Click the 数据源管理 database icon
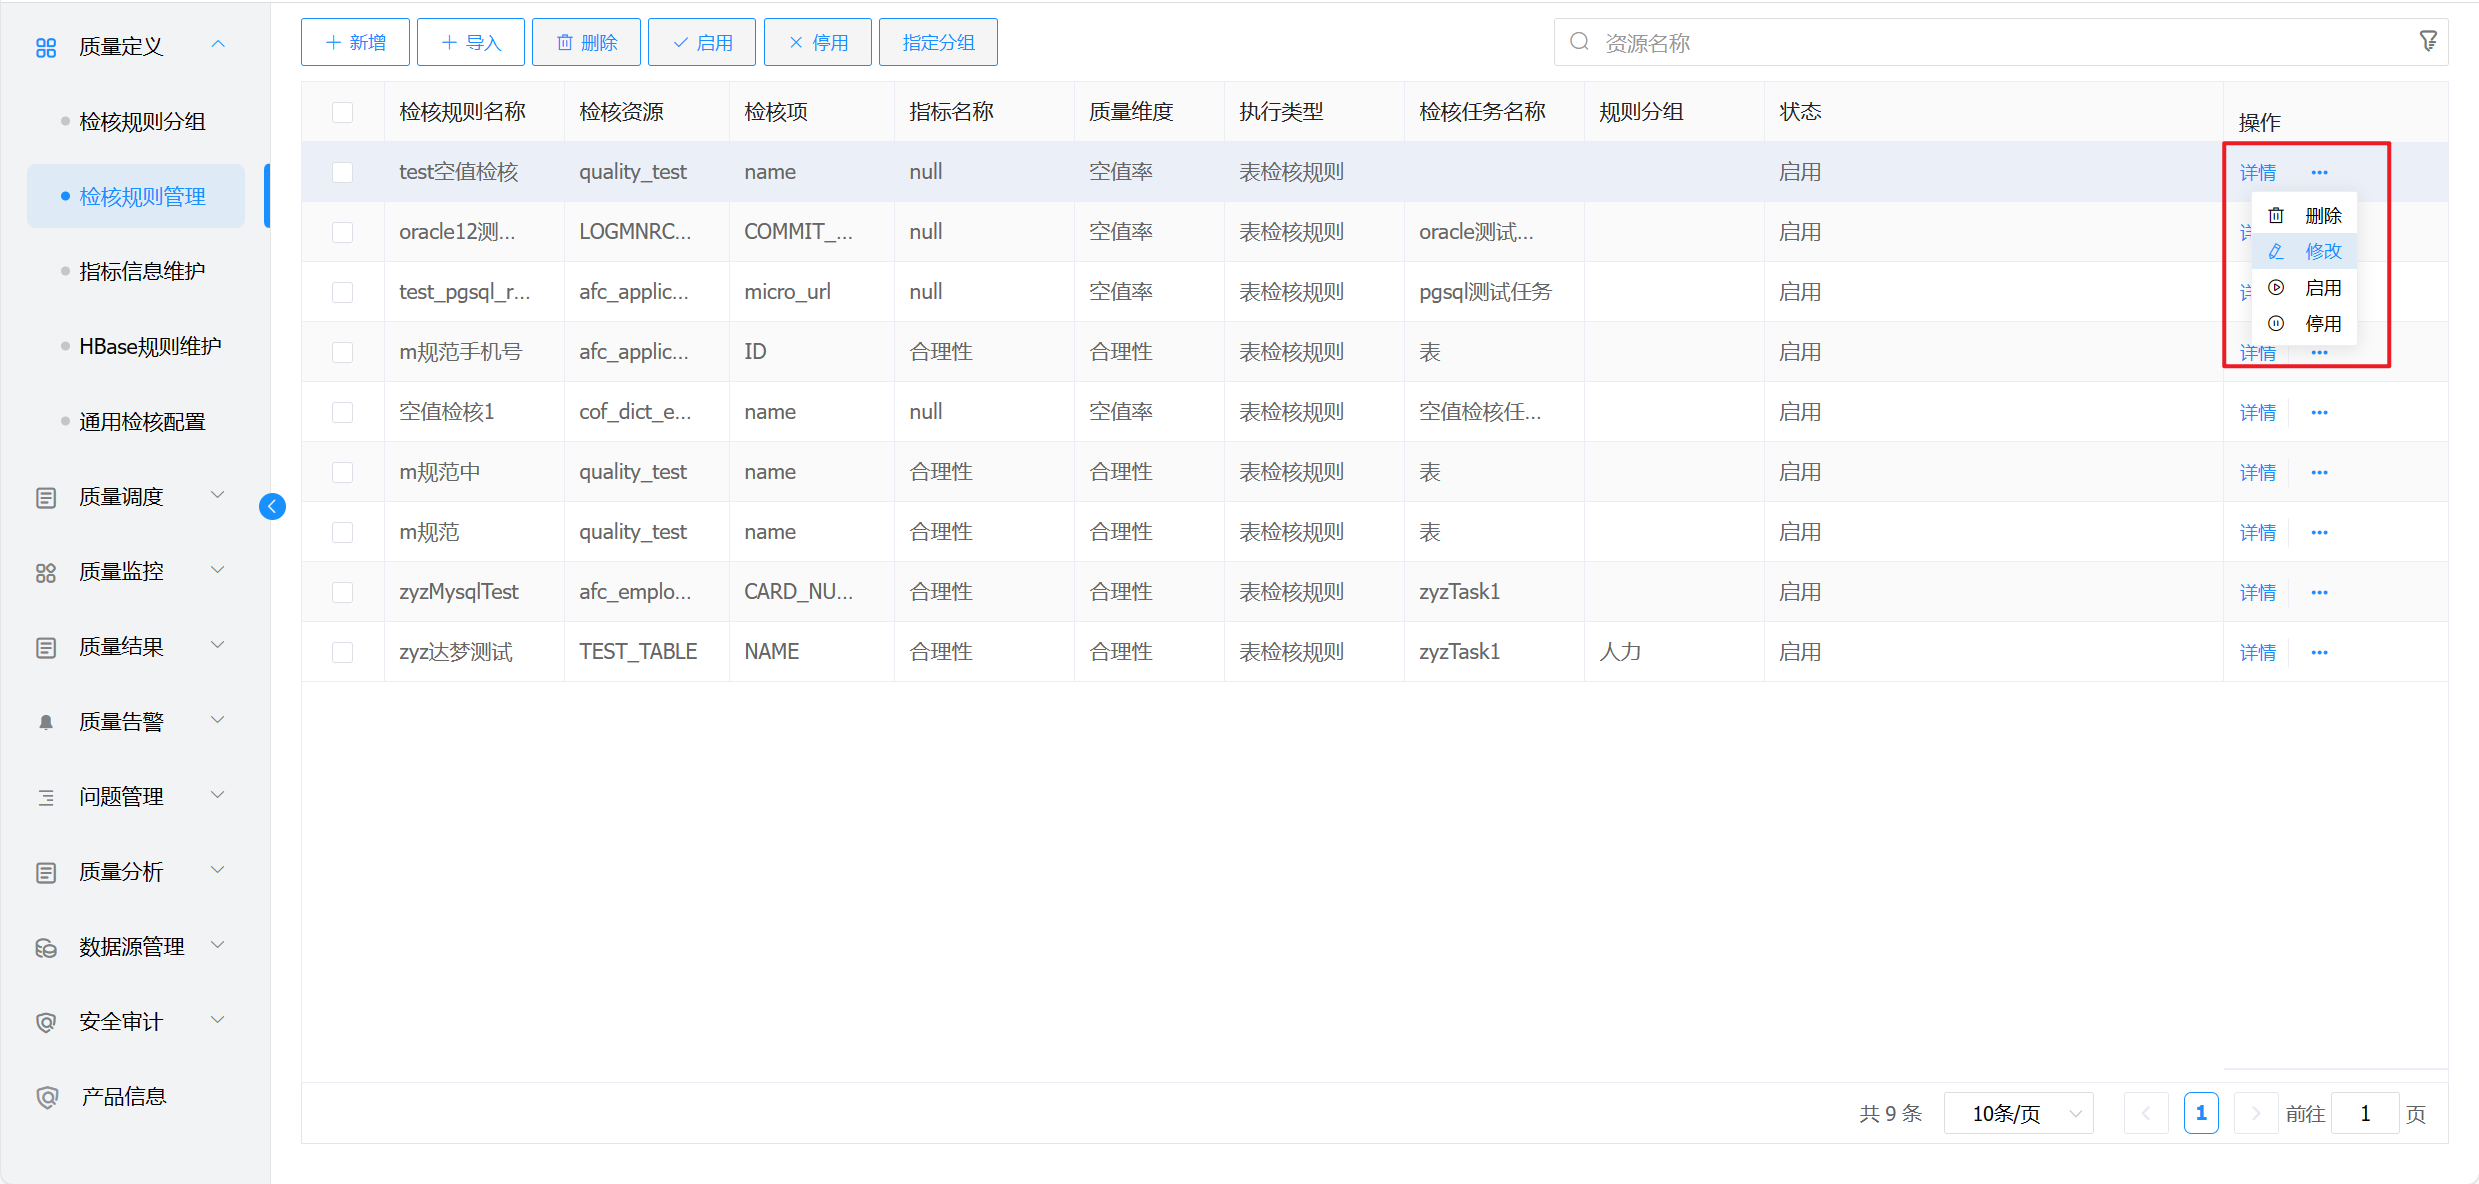The image size is (2479, 1184). (x=46, y=947)
